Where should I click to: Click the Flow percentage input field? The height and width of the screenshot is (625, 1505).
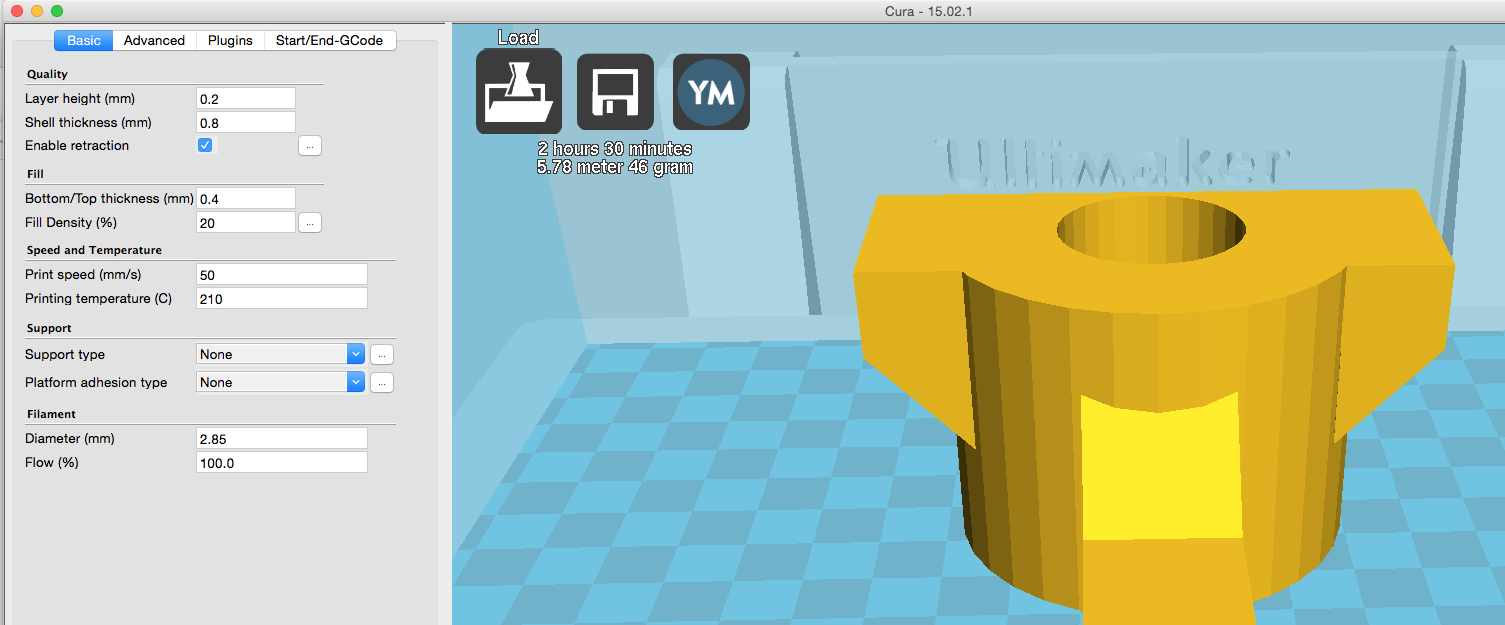click(x=282, y=462)
